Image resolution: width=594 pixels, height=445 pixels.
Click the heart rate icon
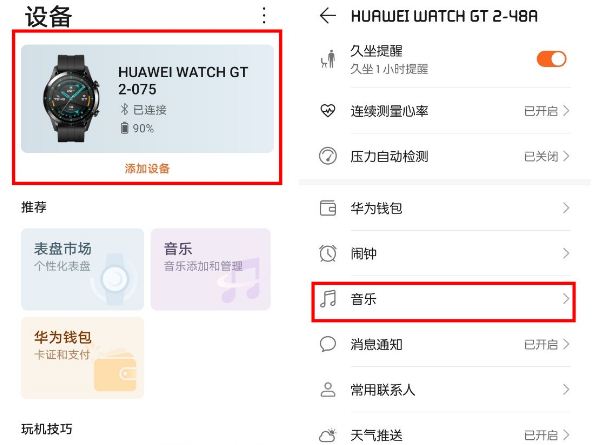328,111
